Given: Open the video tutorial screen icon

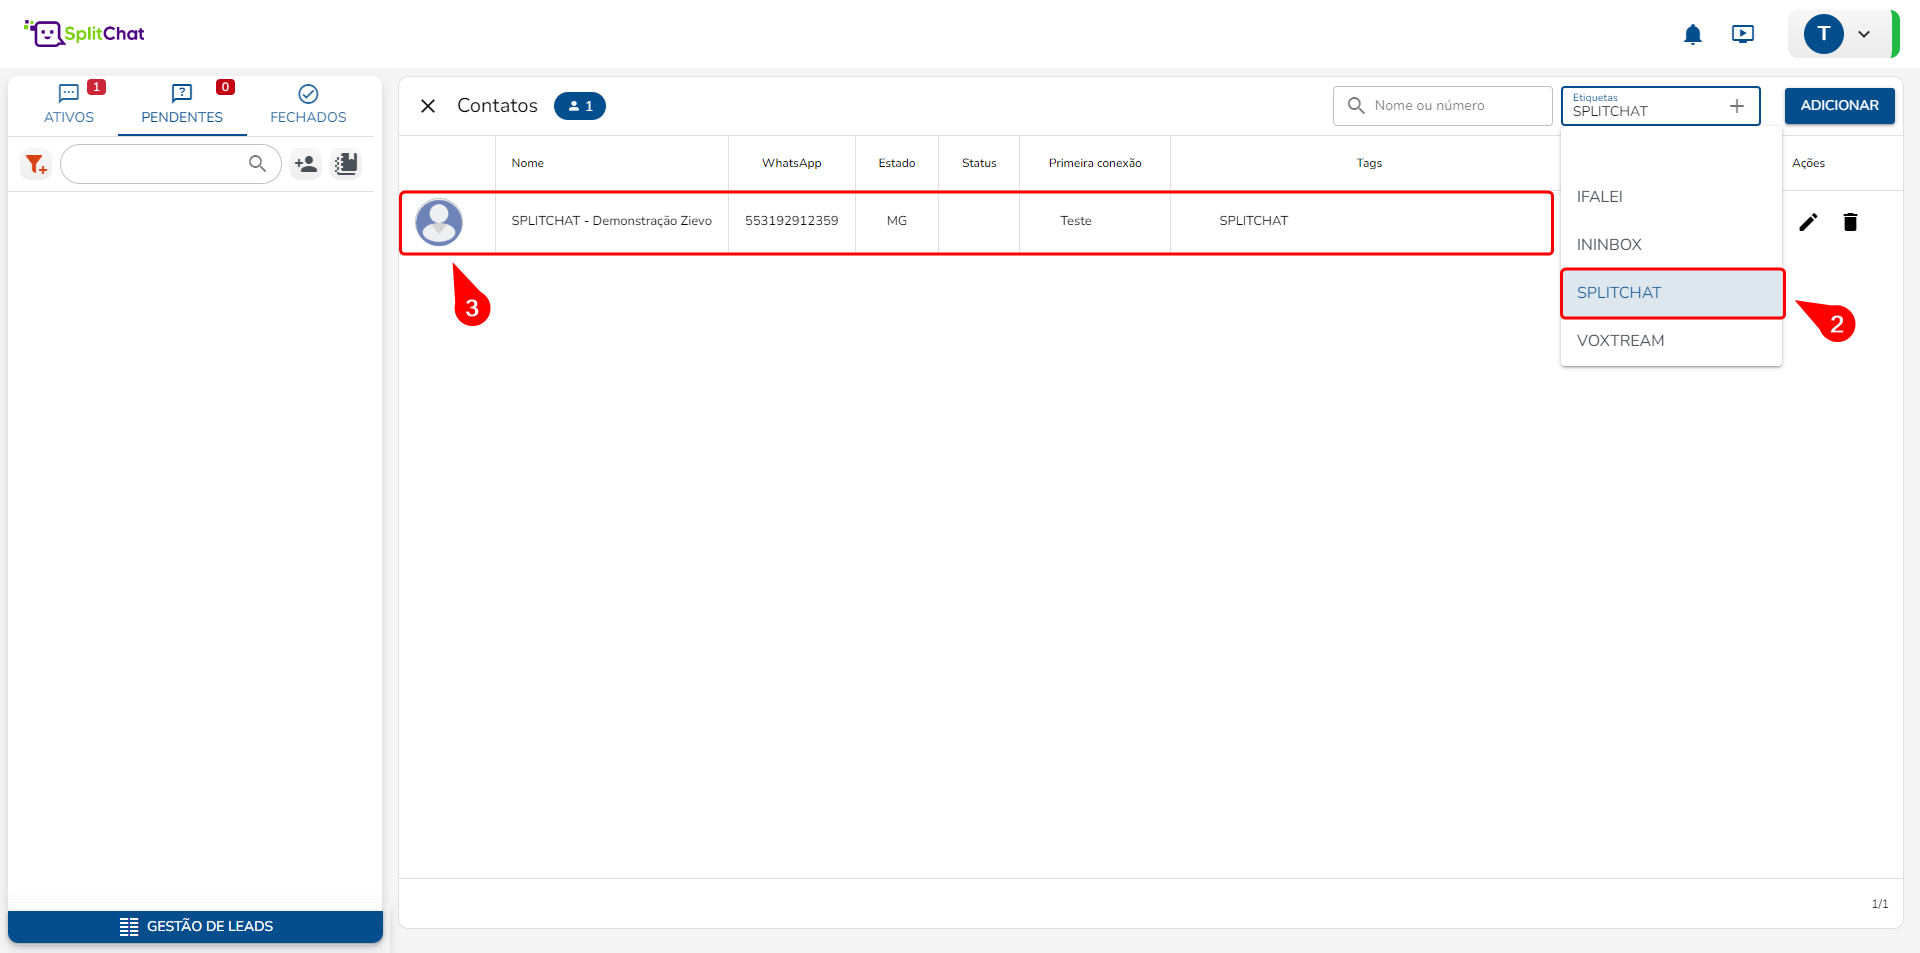Looking at the screenshot, I should [1742, 34].
